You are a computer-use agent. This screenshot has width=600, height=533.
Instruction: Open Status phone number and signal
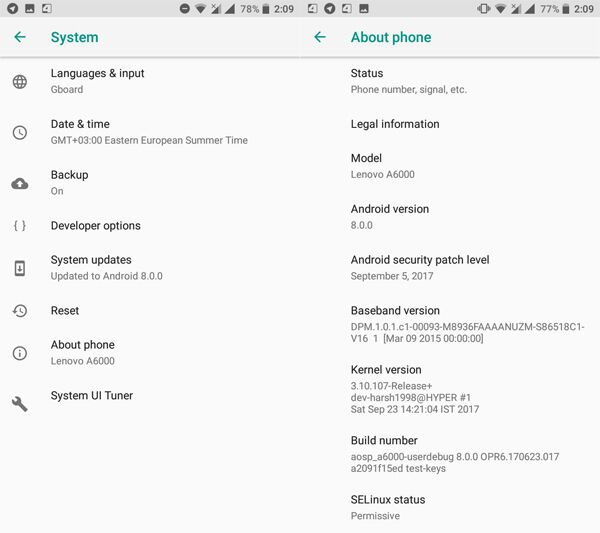(x=450, y=81)
